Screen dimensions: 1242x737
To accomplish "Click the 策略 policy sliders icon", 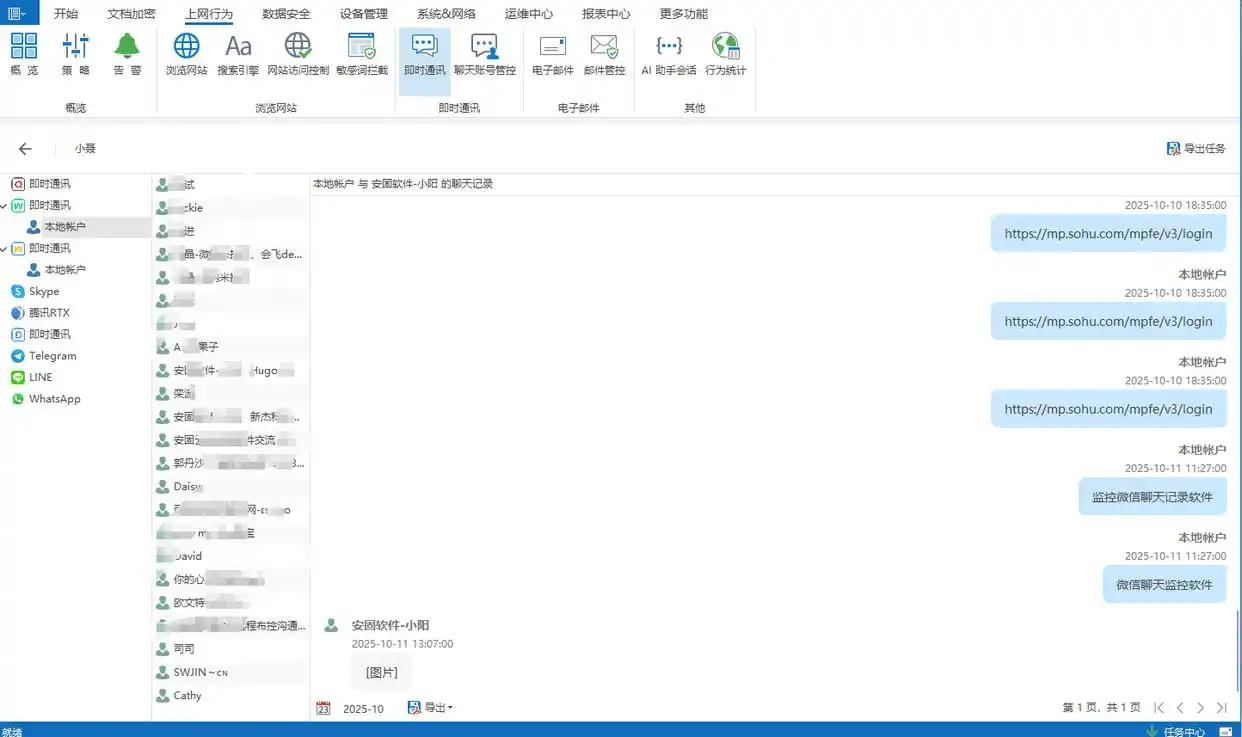I will [x=75, y=54].
